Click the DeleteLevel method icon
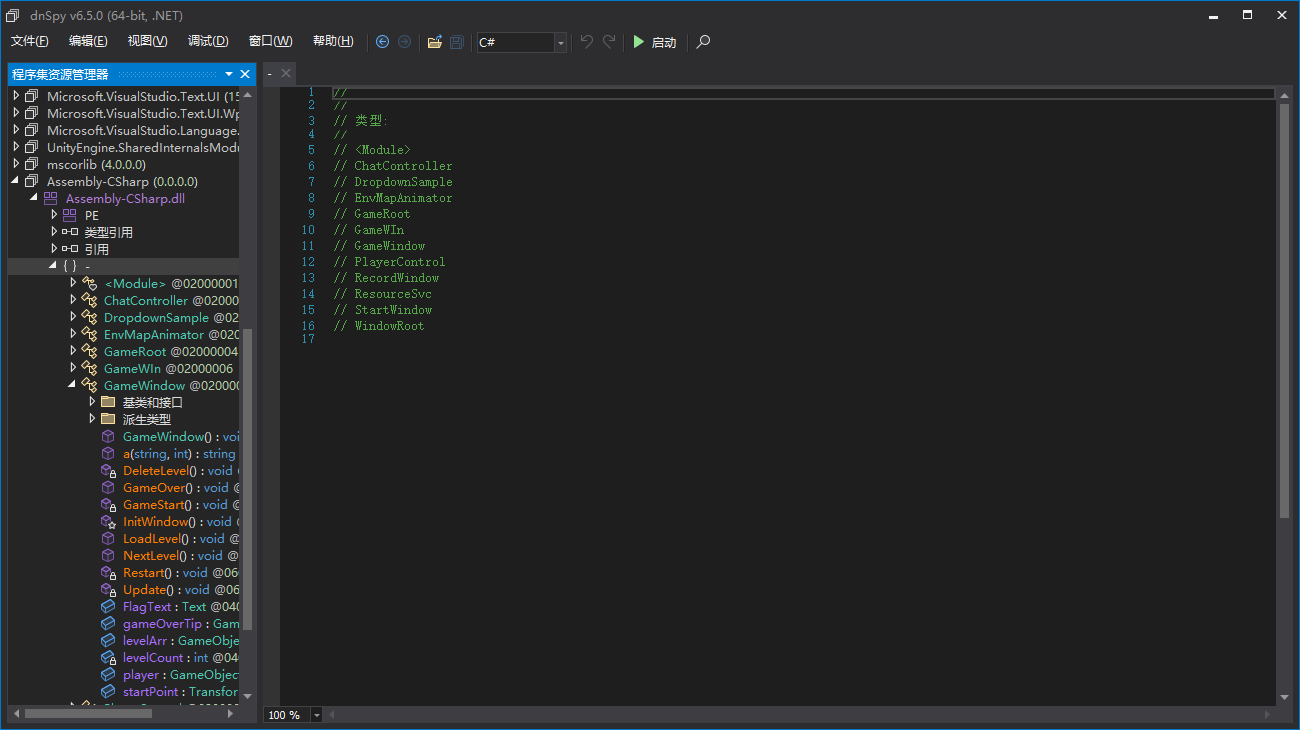The height and width of the screenshot is (730, 1300). [x=108, y=470]
